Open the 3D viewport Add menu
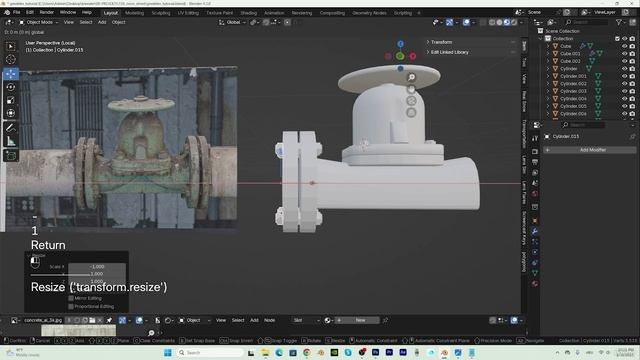 [x=102, y=22]
